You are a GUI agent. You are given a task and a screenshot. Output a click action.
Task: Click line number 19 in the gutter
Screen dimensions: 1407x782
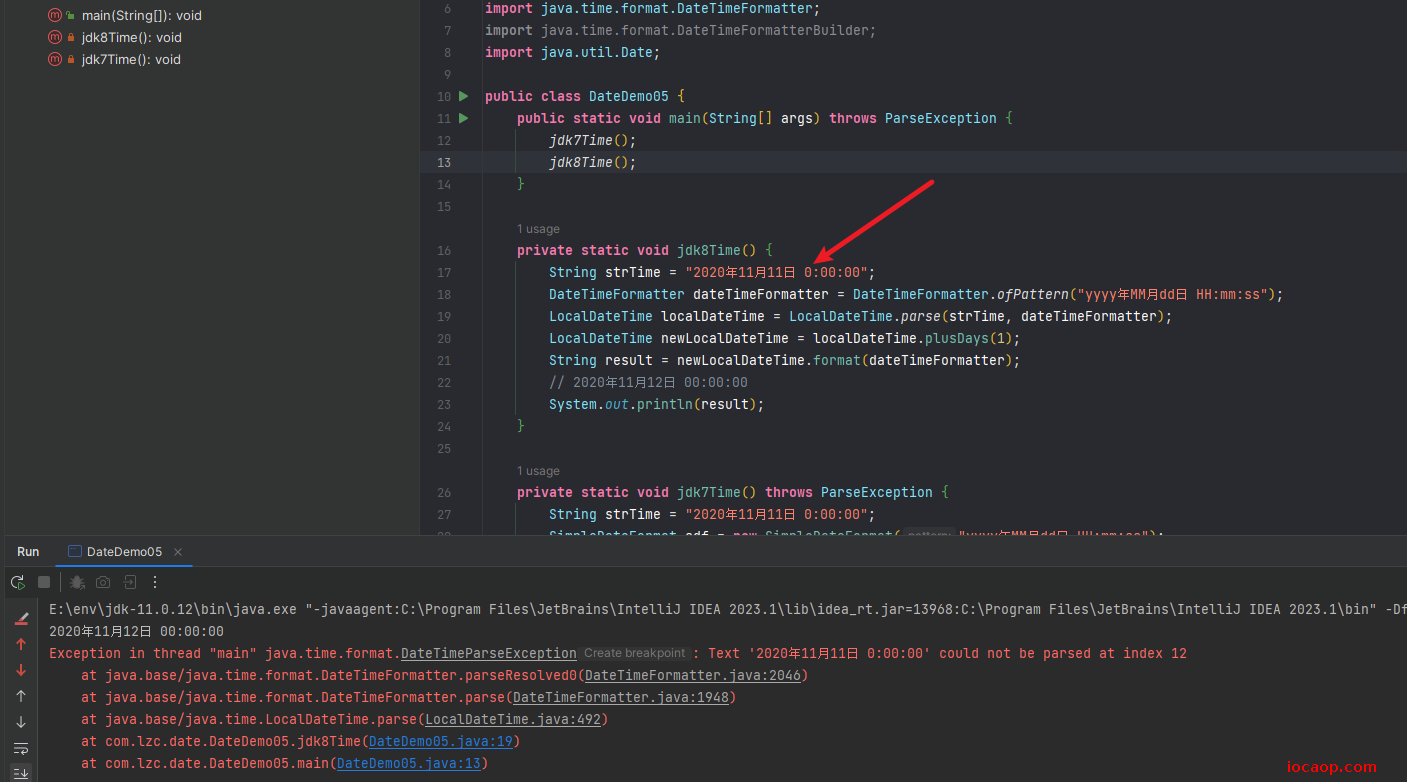coord(444,316)
